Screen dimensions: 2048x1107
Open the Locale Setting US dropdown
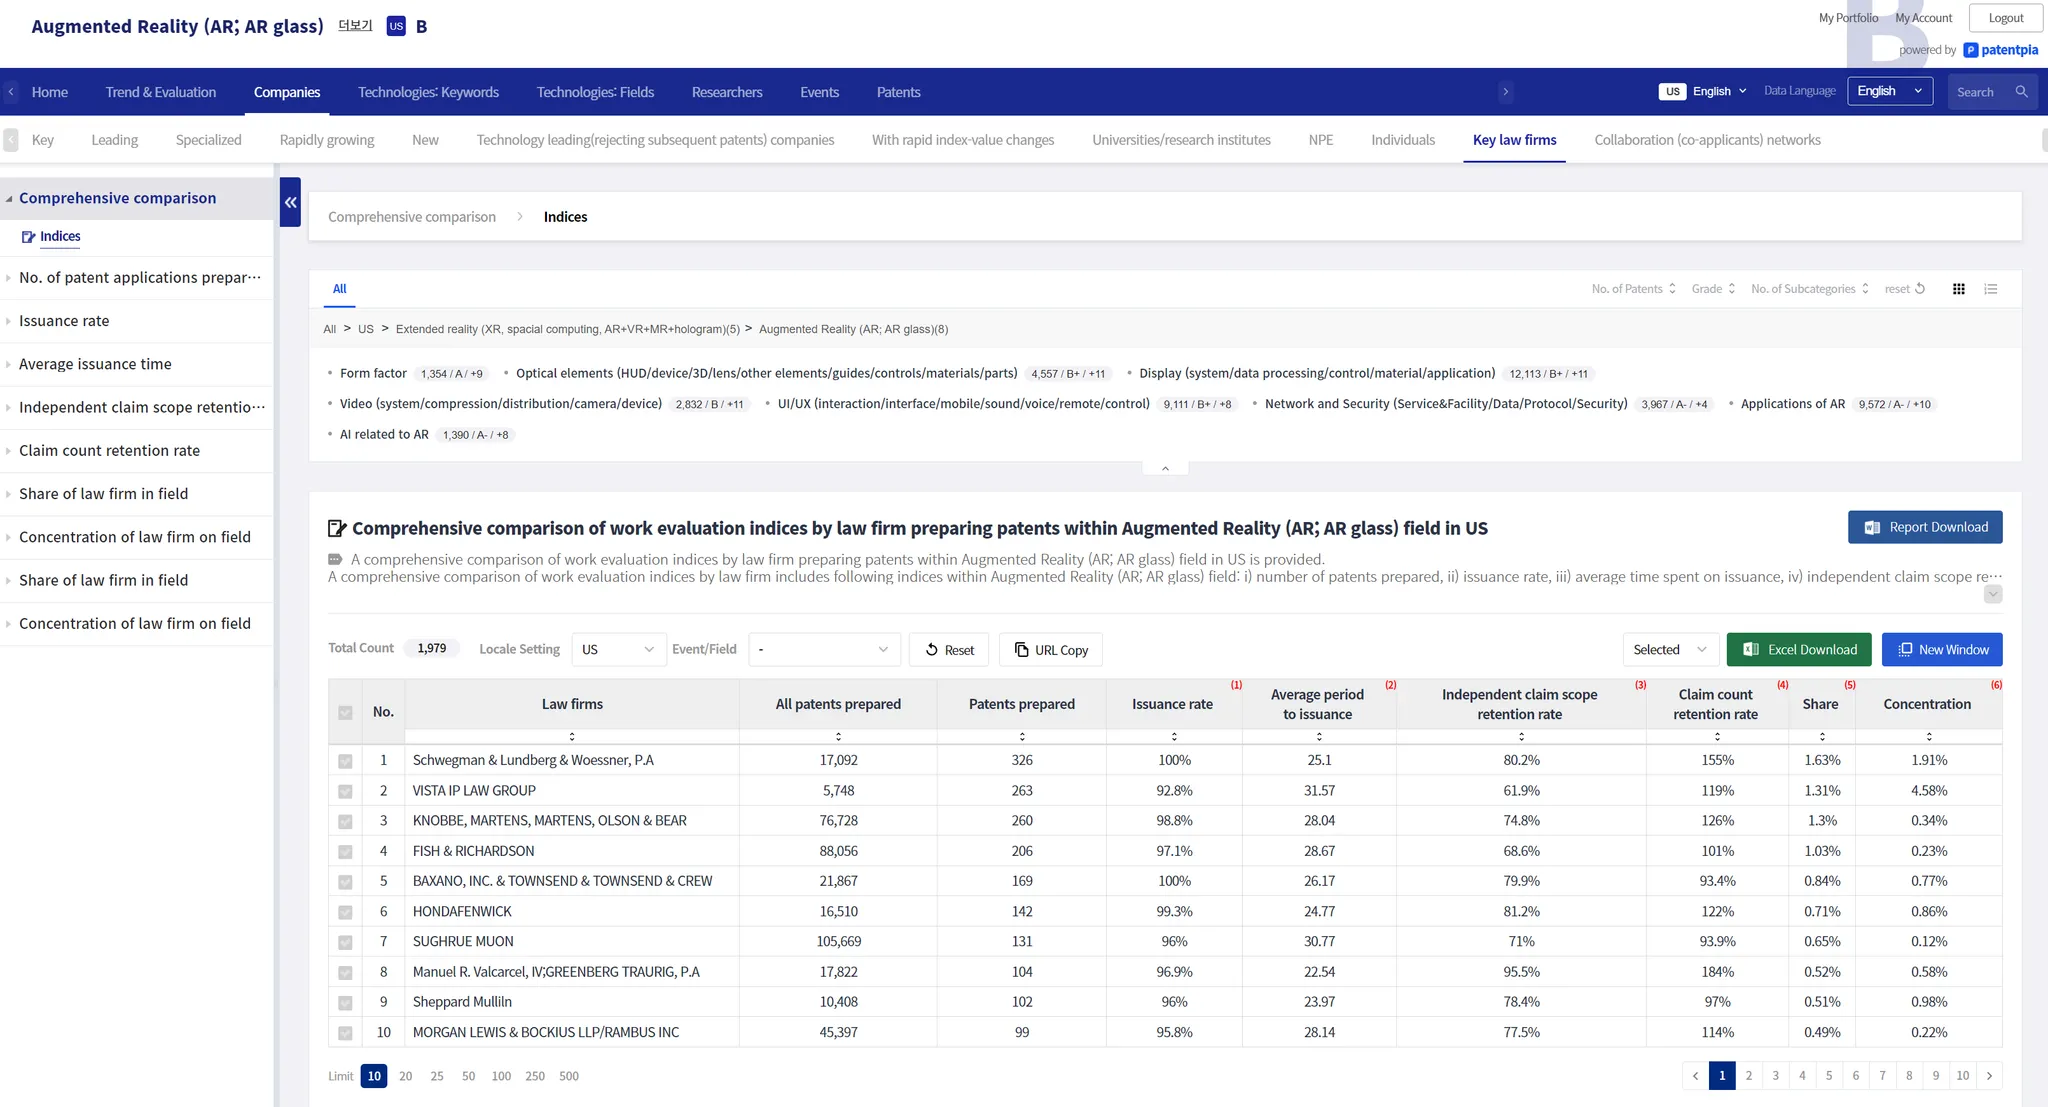tap(618, 650)
